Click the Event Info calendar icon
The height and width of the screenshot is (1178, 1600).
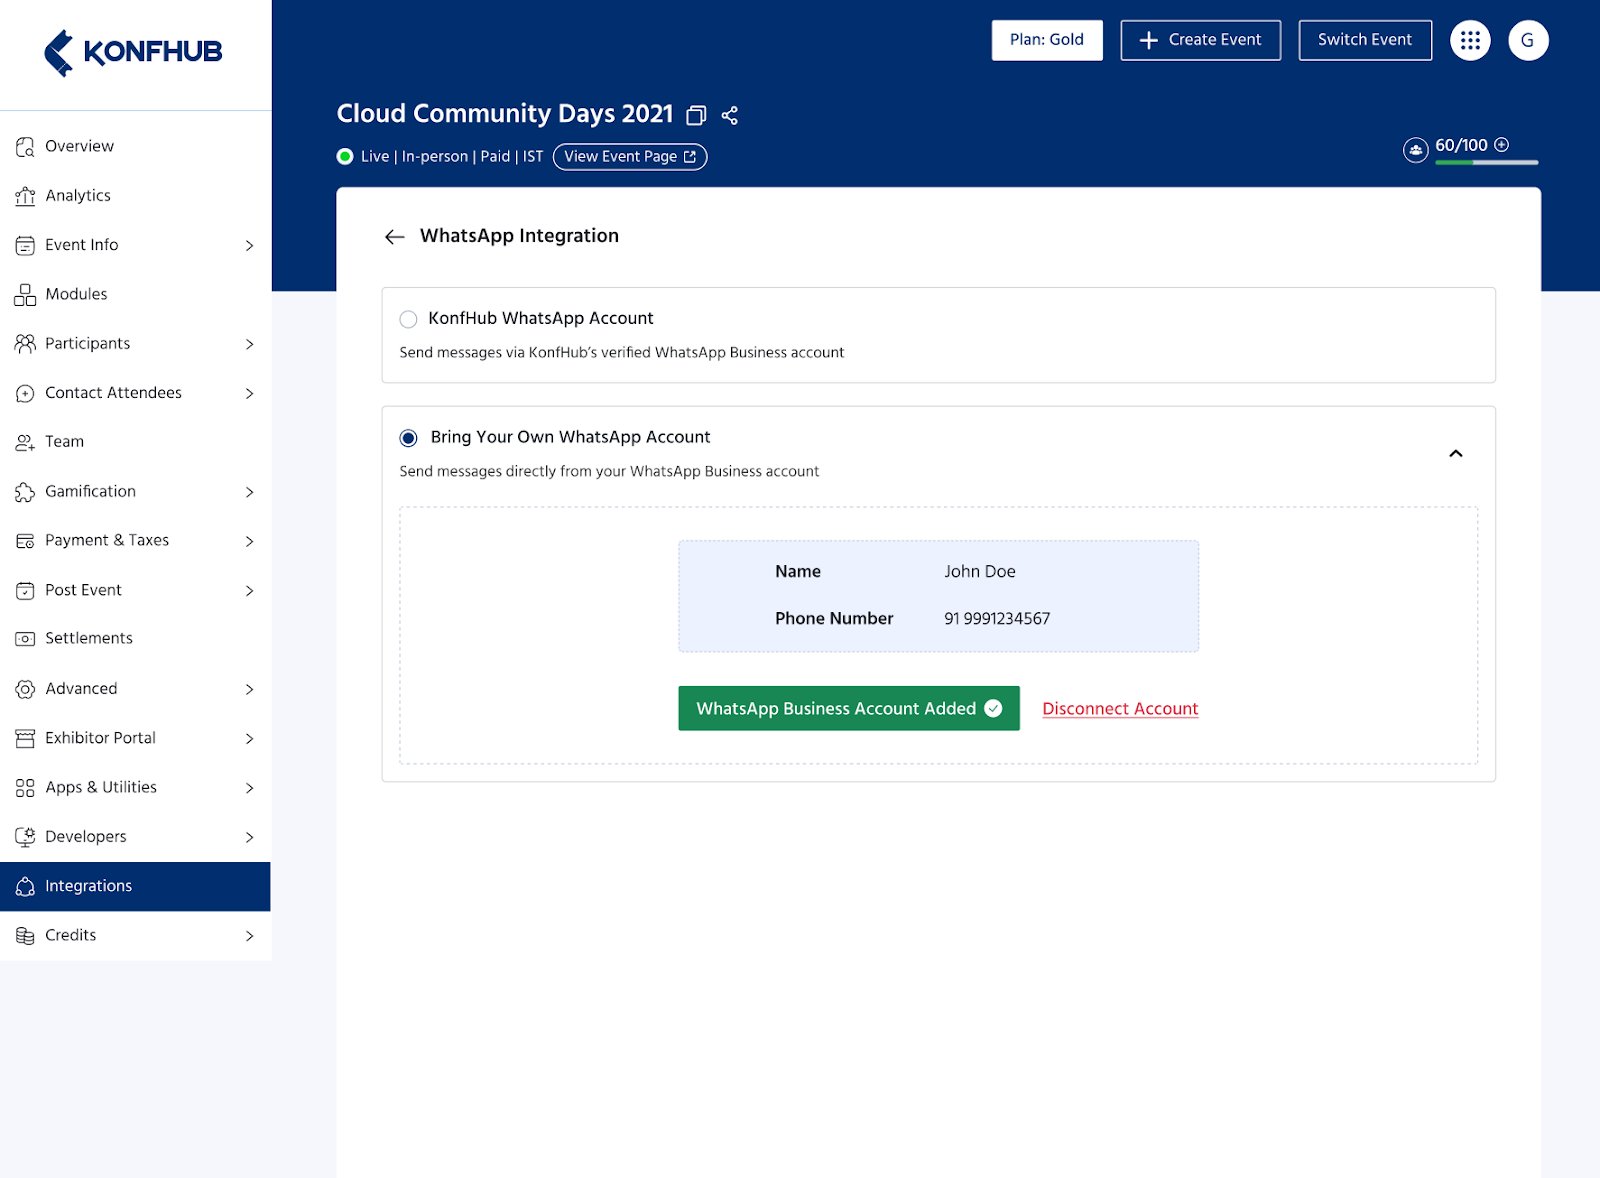pos(25,246)
